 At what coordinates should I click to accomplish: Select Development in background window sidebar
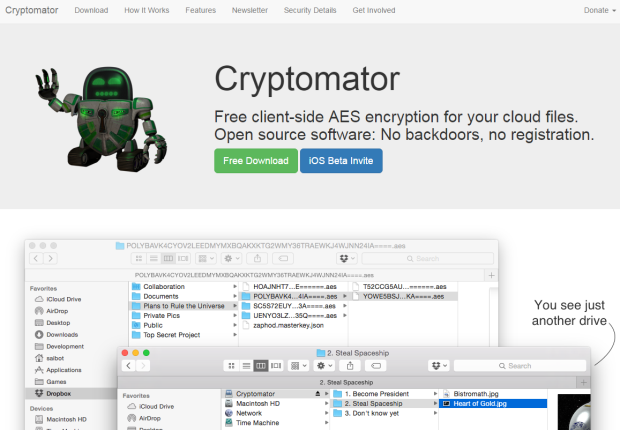[x=59, y=347]
